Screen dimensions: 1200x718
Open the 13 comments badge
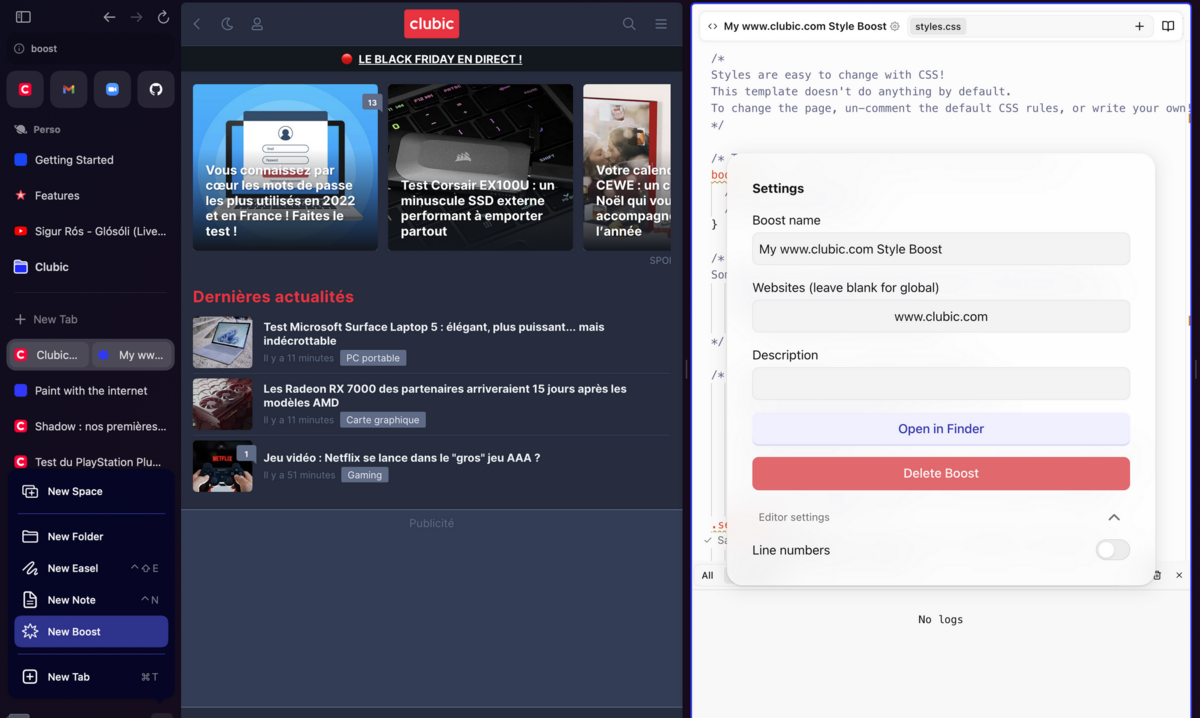click(371, 102)
